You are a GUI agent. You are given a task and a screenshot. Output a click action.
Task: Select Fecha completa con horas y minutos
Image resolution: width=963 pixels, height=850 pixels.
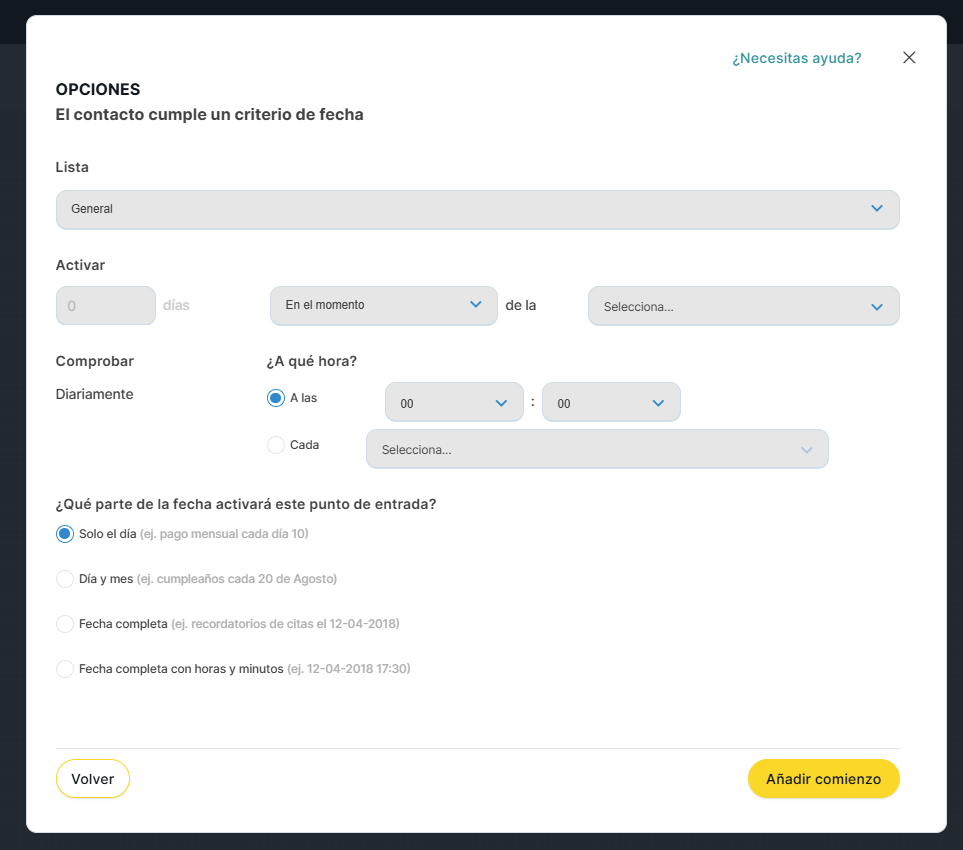click(x=65, y=669)
